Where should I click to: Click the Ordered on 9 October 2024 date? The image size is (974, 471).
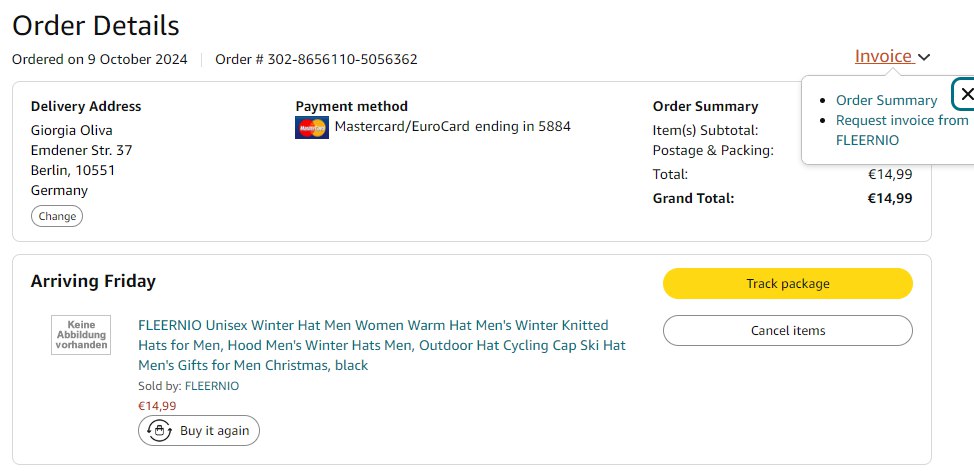99,59
